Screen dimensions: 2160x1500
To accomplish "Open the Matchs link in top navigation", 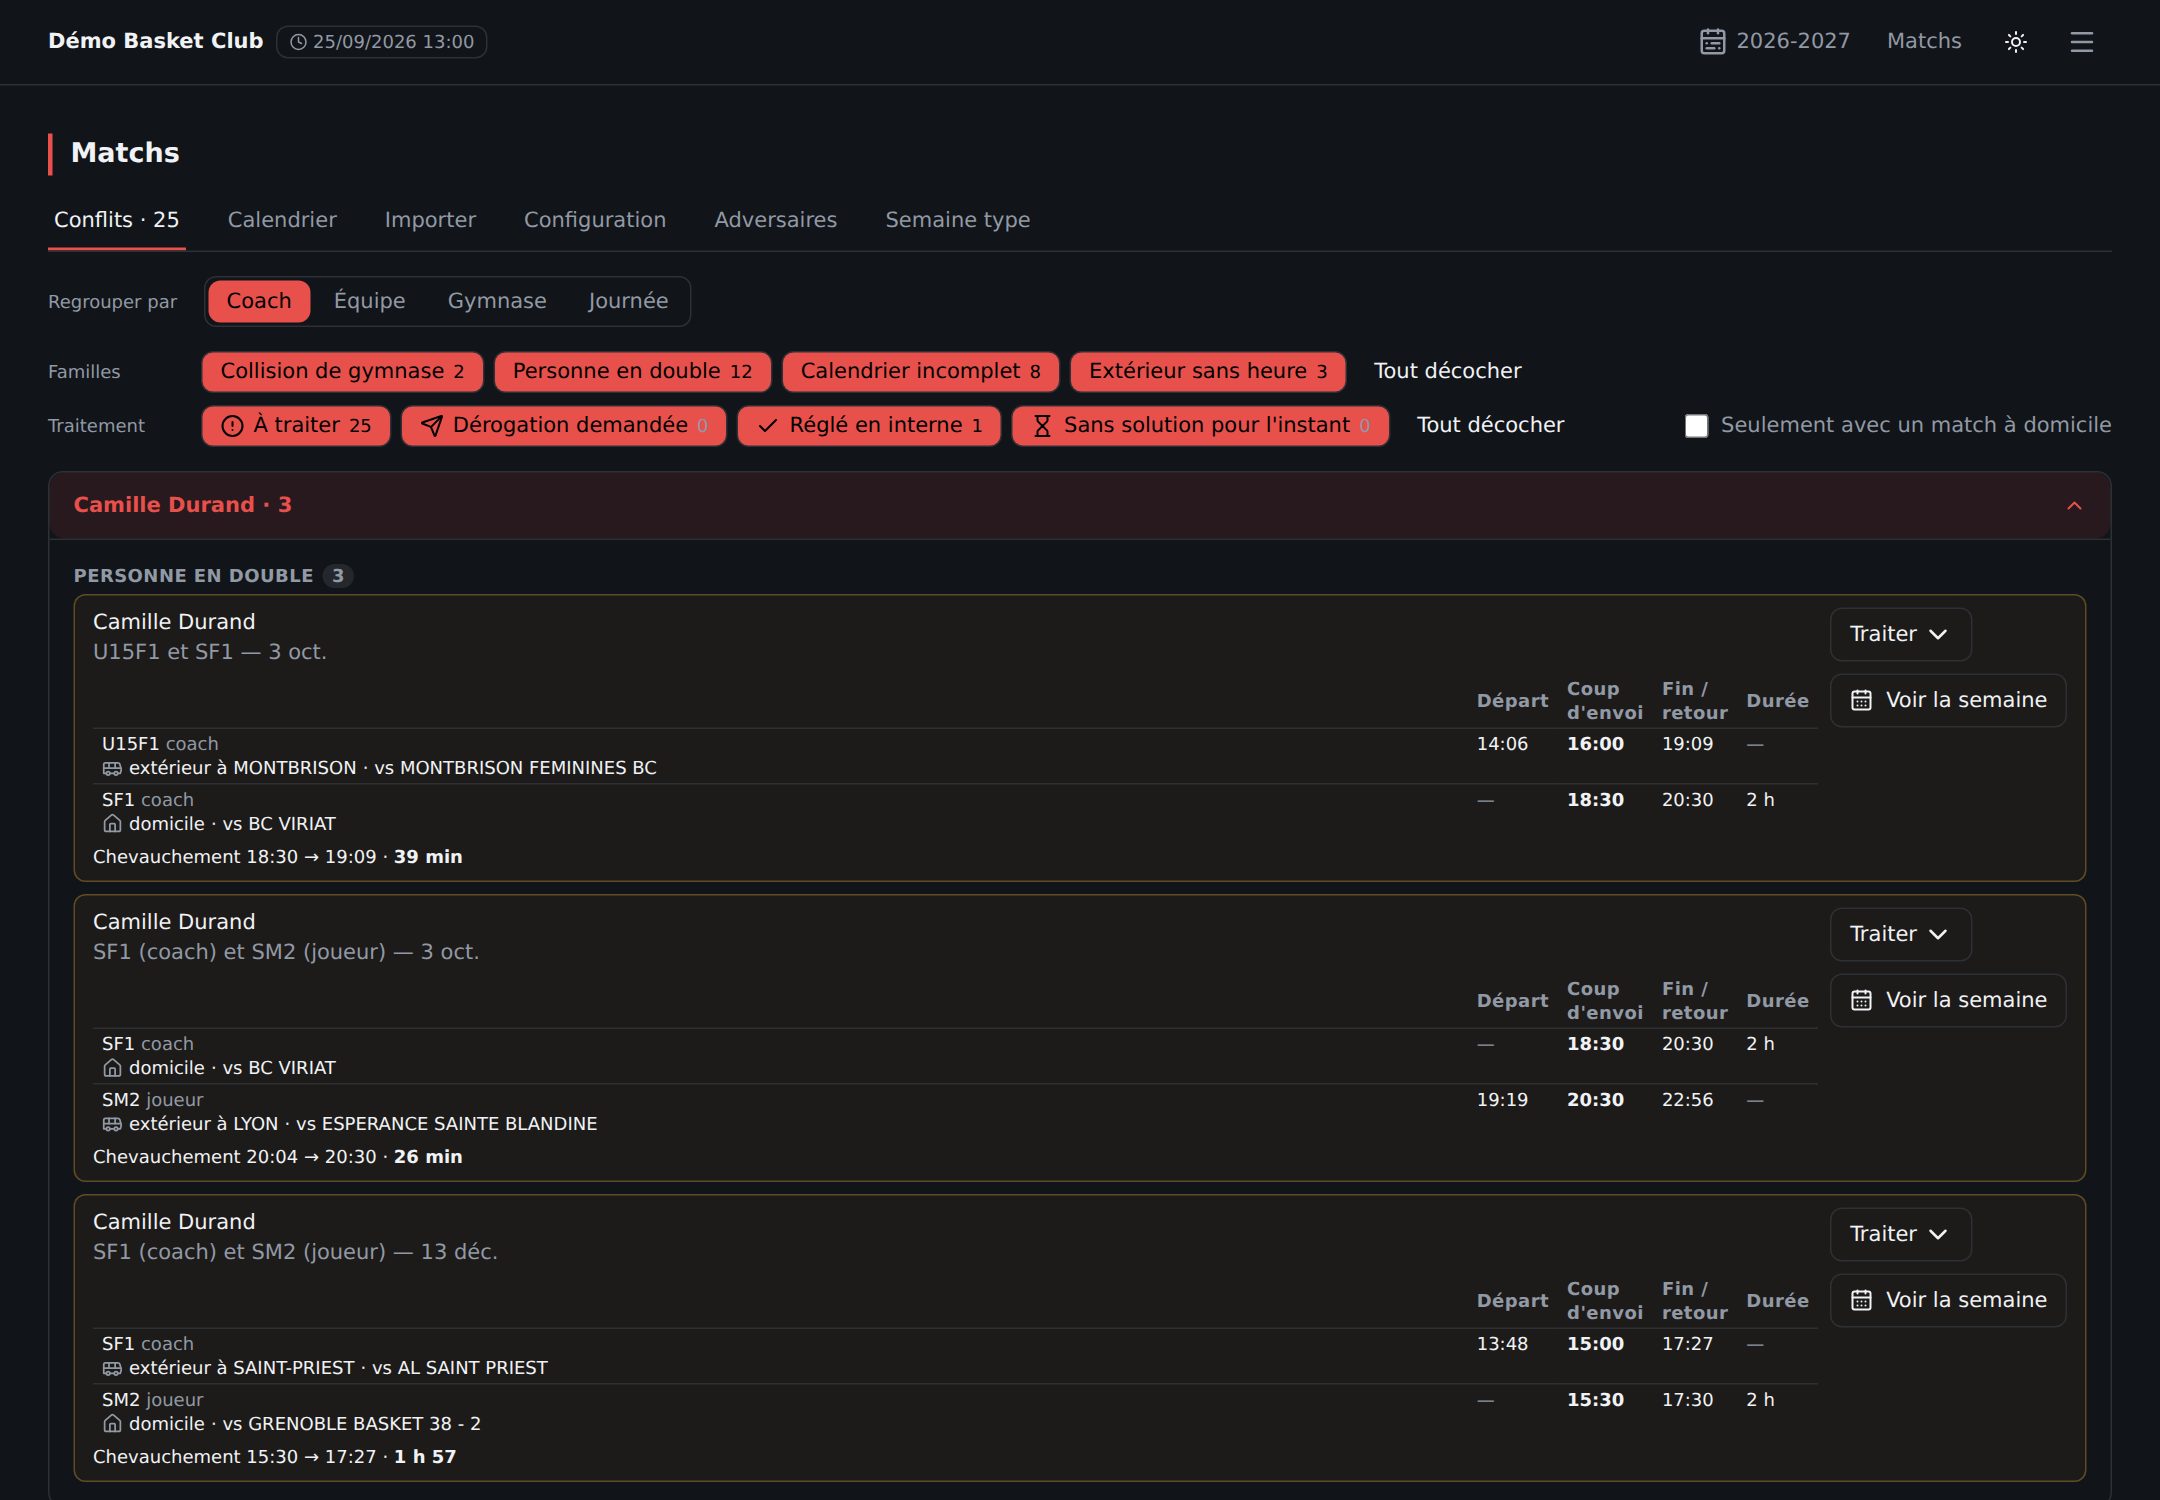I will (1924, 41).
